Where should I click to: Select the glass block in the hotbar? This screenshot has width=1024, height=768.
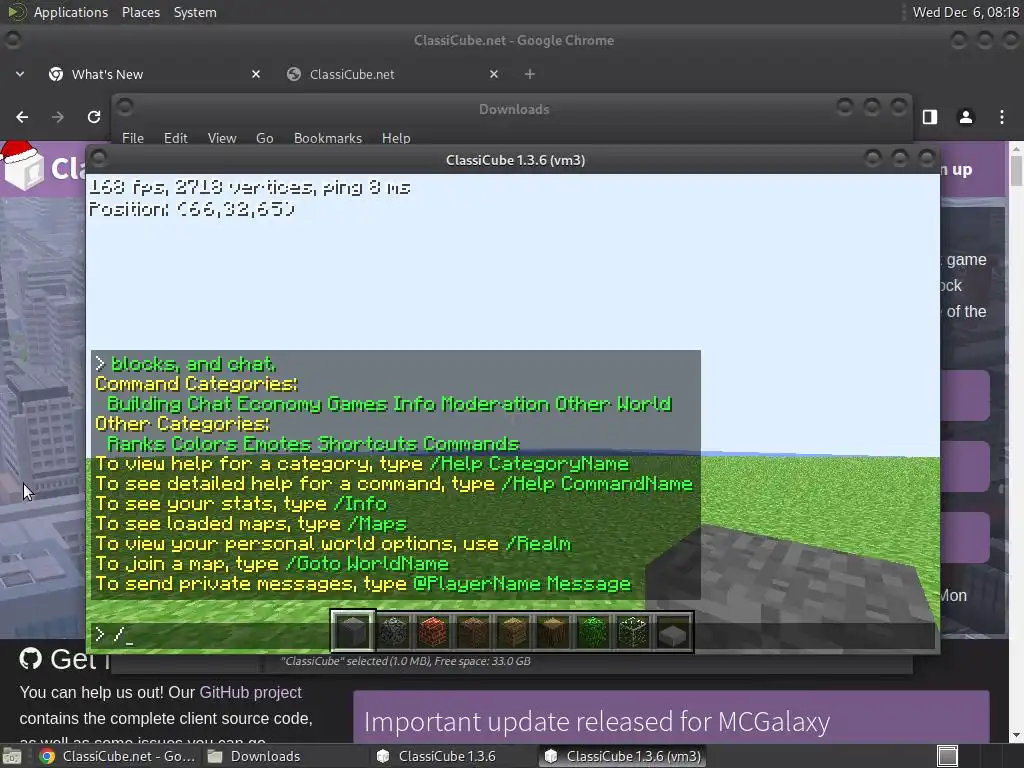click(632, 632)
